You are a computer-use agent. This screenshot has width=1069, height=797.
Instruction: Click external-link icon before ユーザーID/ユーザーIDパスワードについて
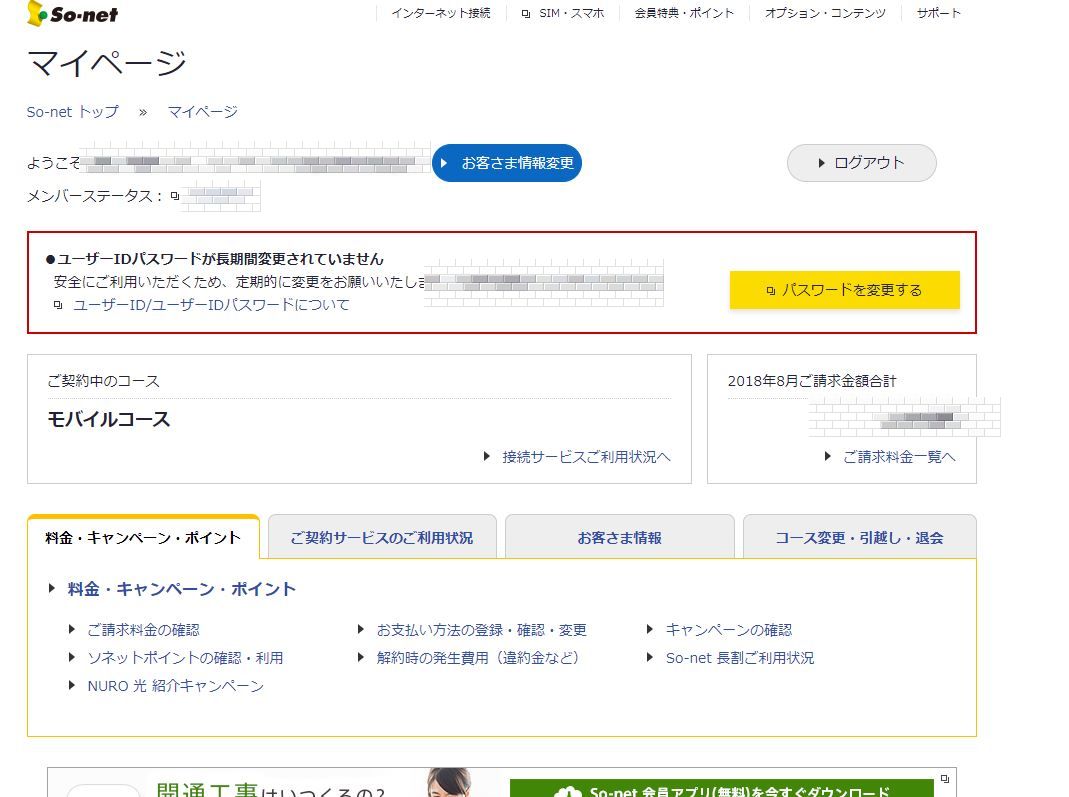click(x=58, y=305)
